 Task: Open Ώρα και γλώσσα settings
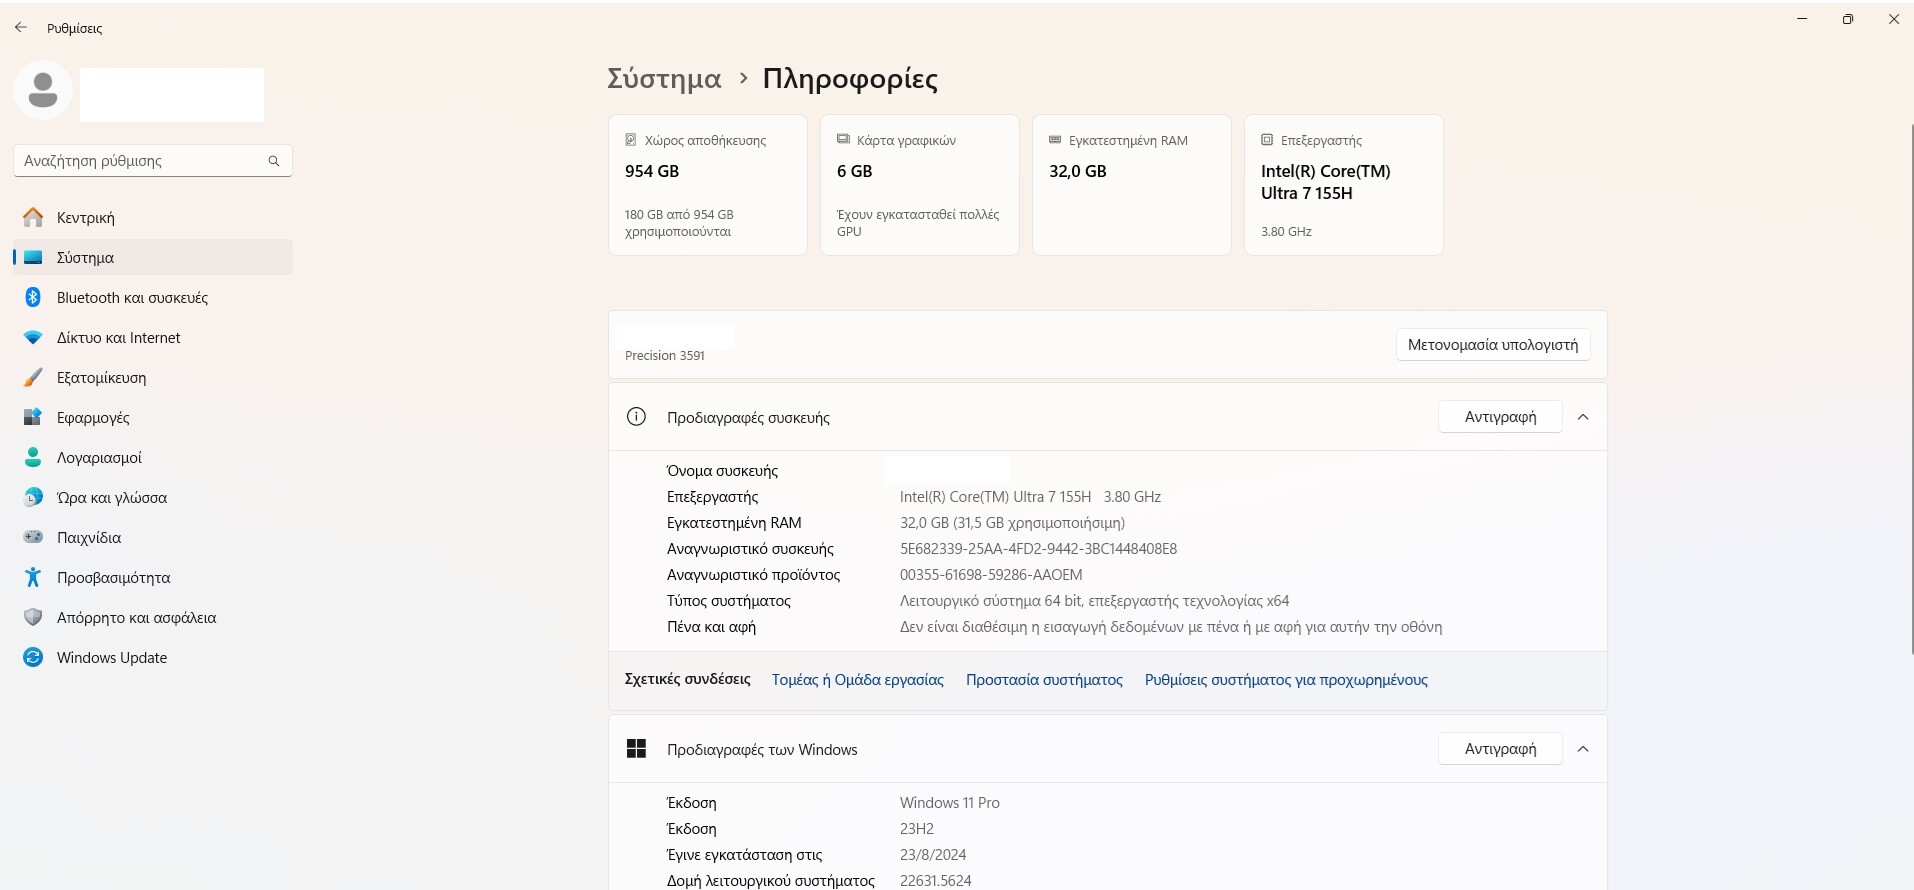(x=112, y=498)
